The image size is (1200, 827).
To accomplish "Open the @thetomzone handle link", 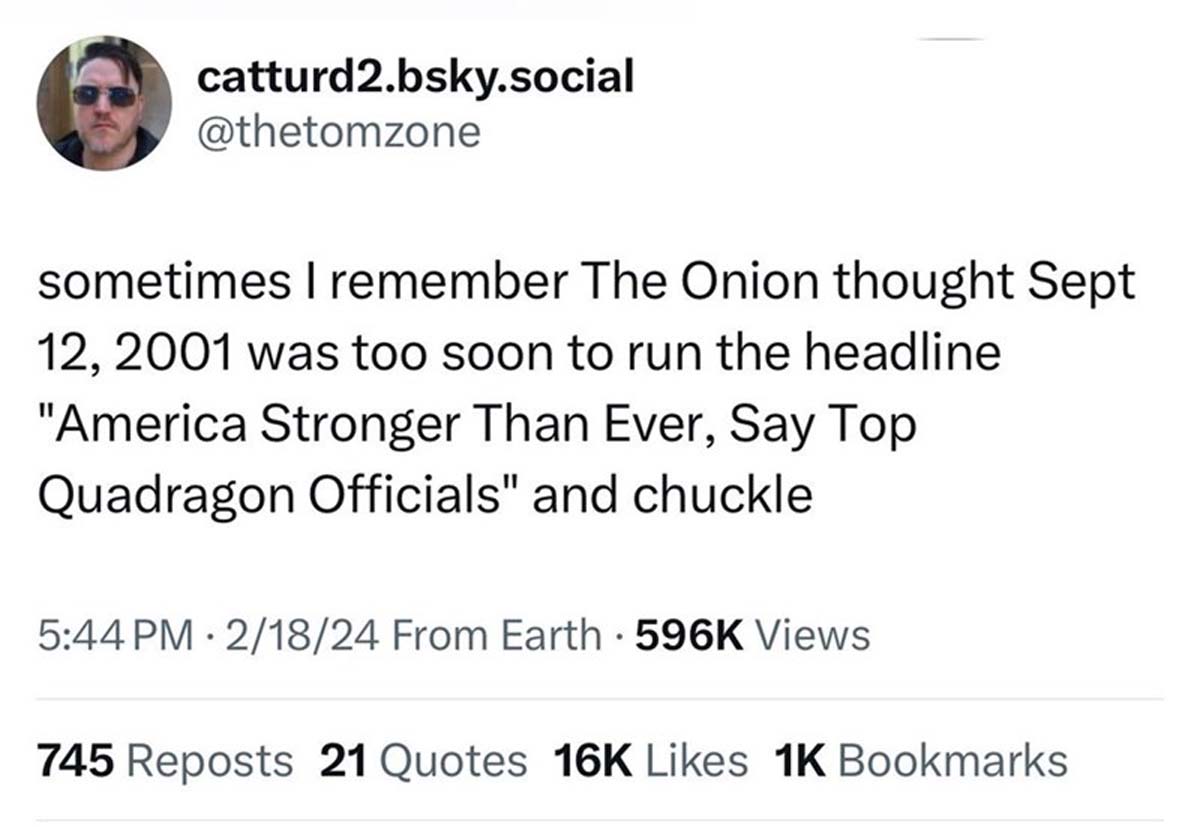I will click(339, 131).
